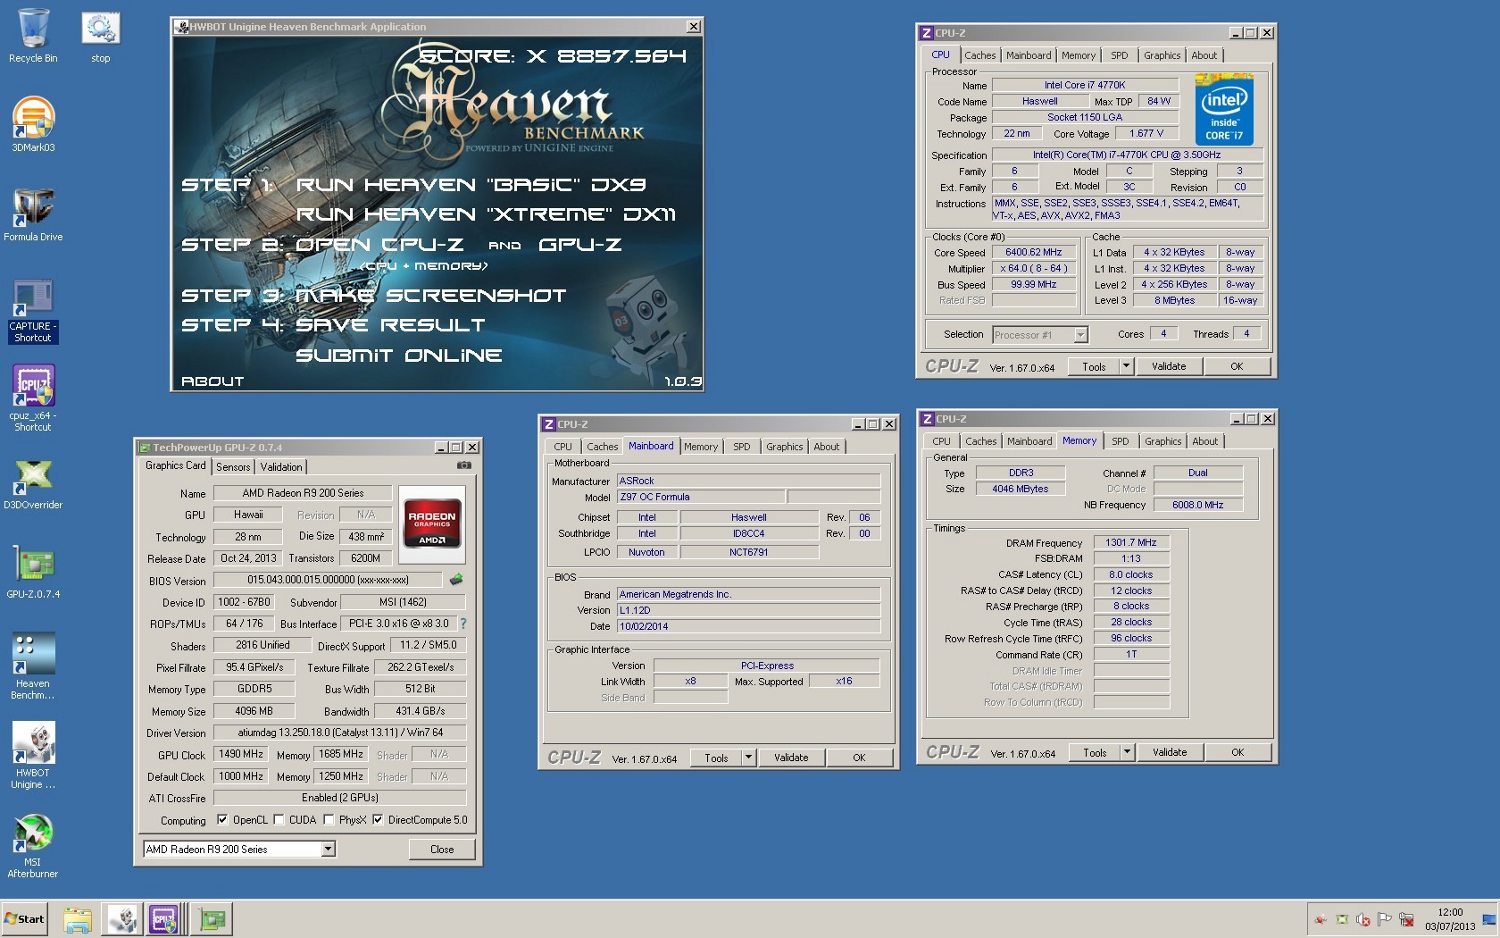Expand Tools arrow in the CPU-Z Memory window
1500x938 pixels.
1127,753
